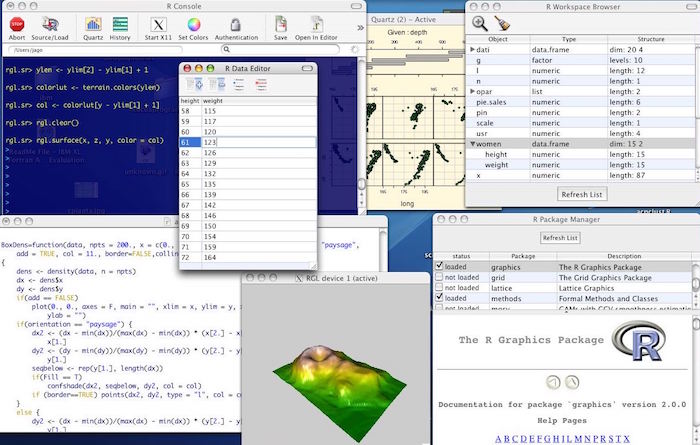This screenshot has width=700, height=445.
Task: Click the magnifier icon in Workspace Browser
Action: (x=480, y=24)
